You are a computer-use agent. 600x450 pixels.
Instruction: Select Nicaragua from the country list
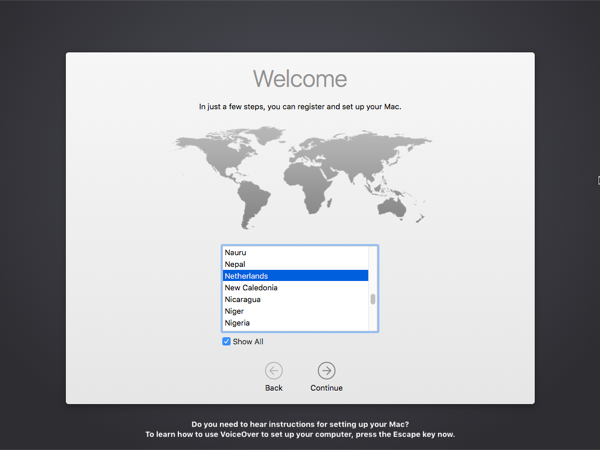(x=243, y=300)
